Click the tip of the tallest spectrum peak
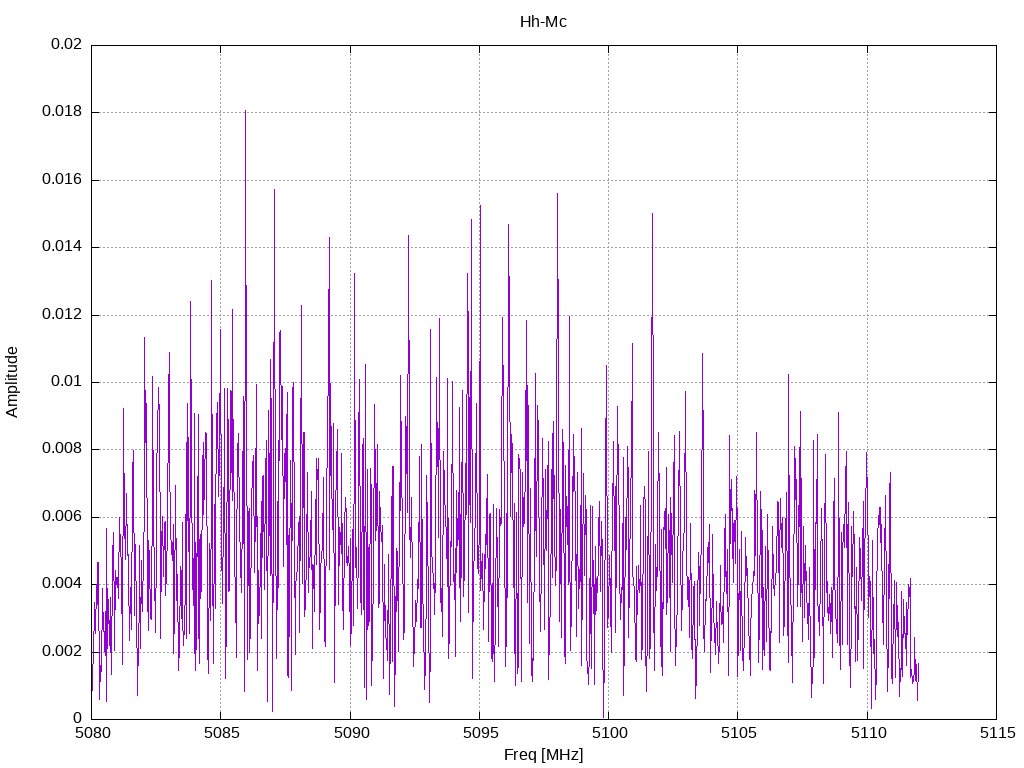Image resolution: width=1024 pixels, height=768 pixels. tap(245, 111)
